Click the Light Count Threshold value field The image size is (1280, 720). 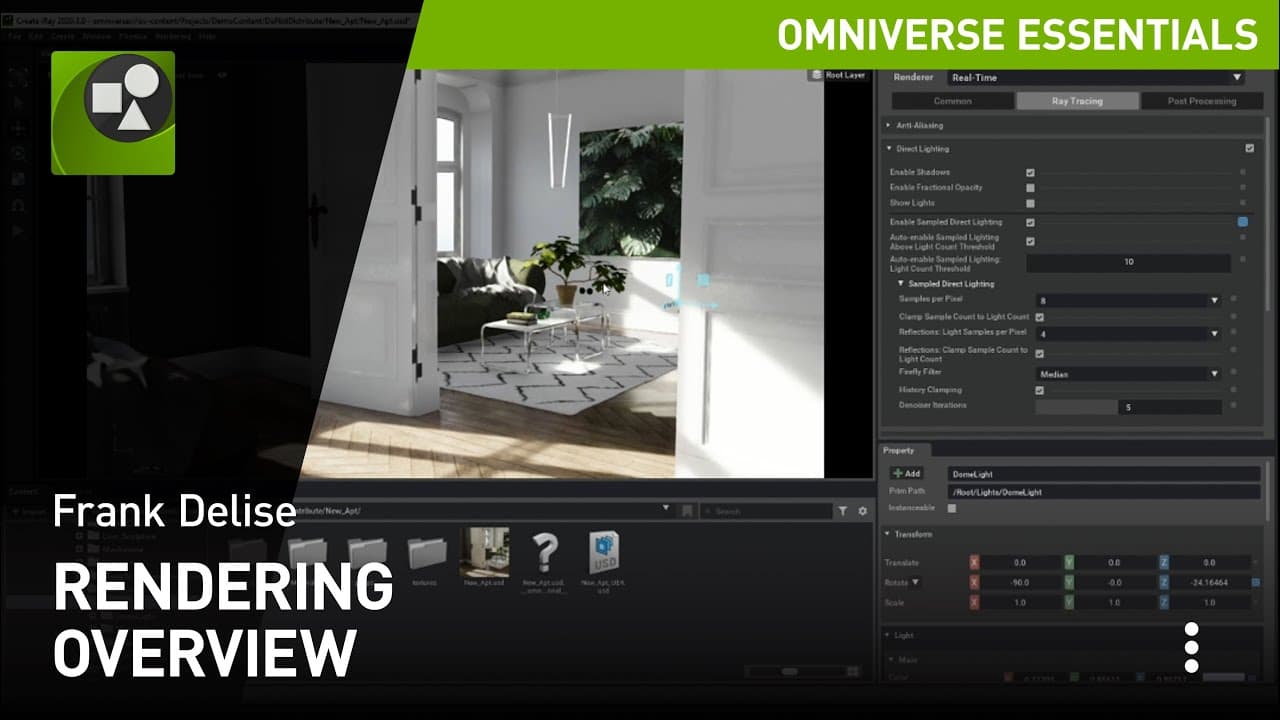(1128, 262)
